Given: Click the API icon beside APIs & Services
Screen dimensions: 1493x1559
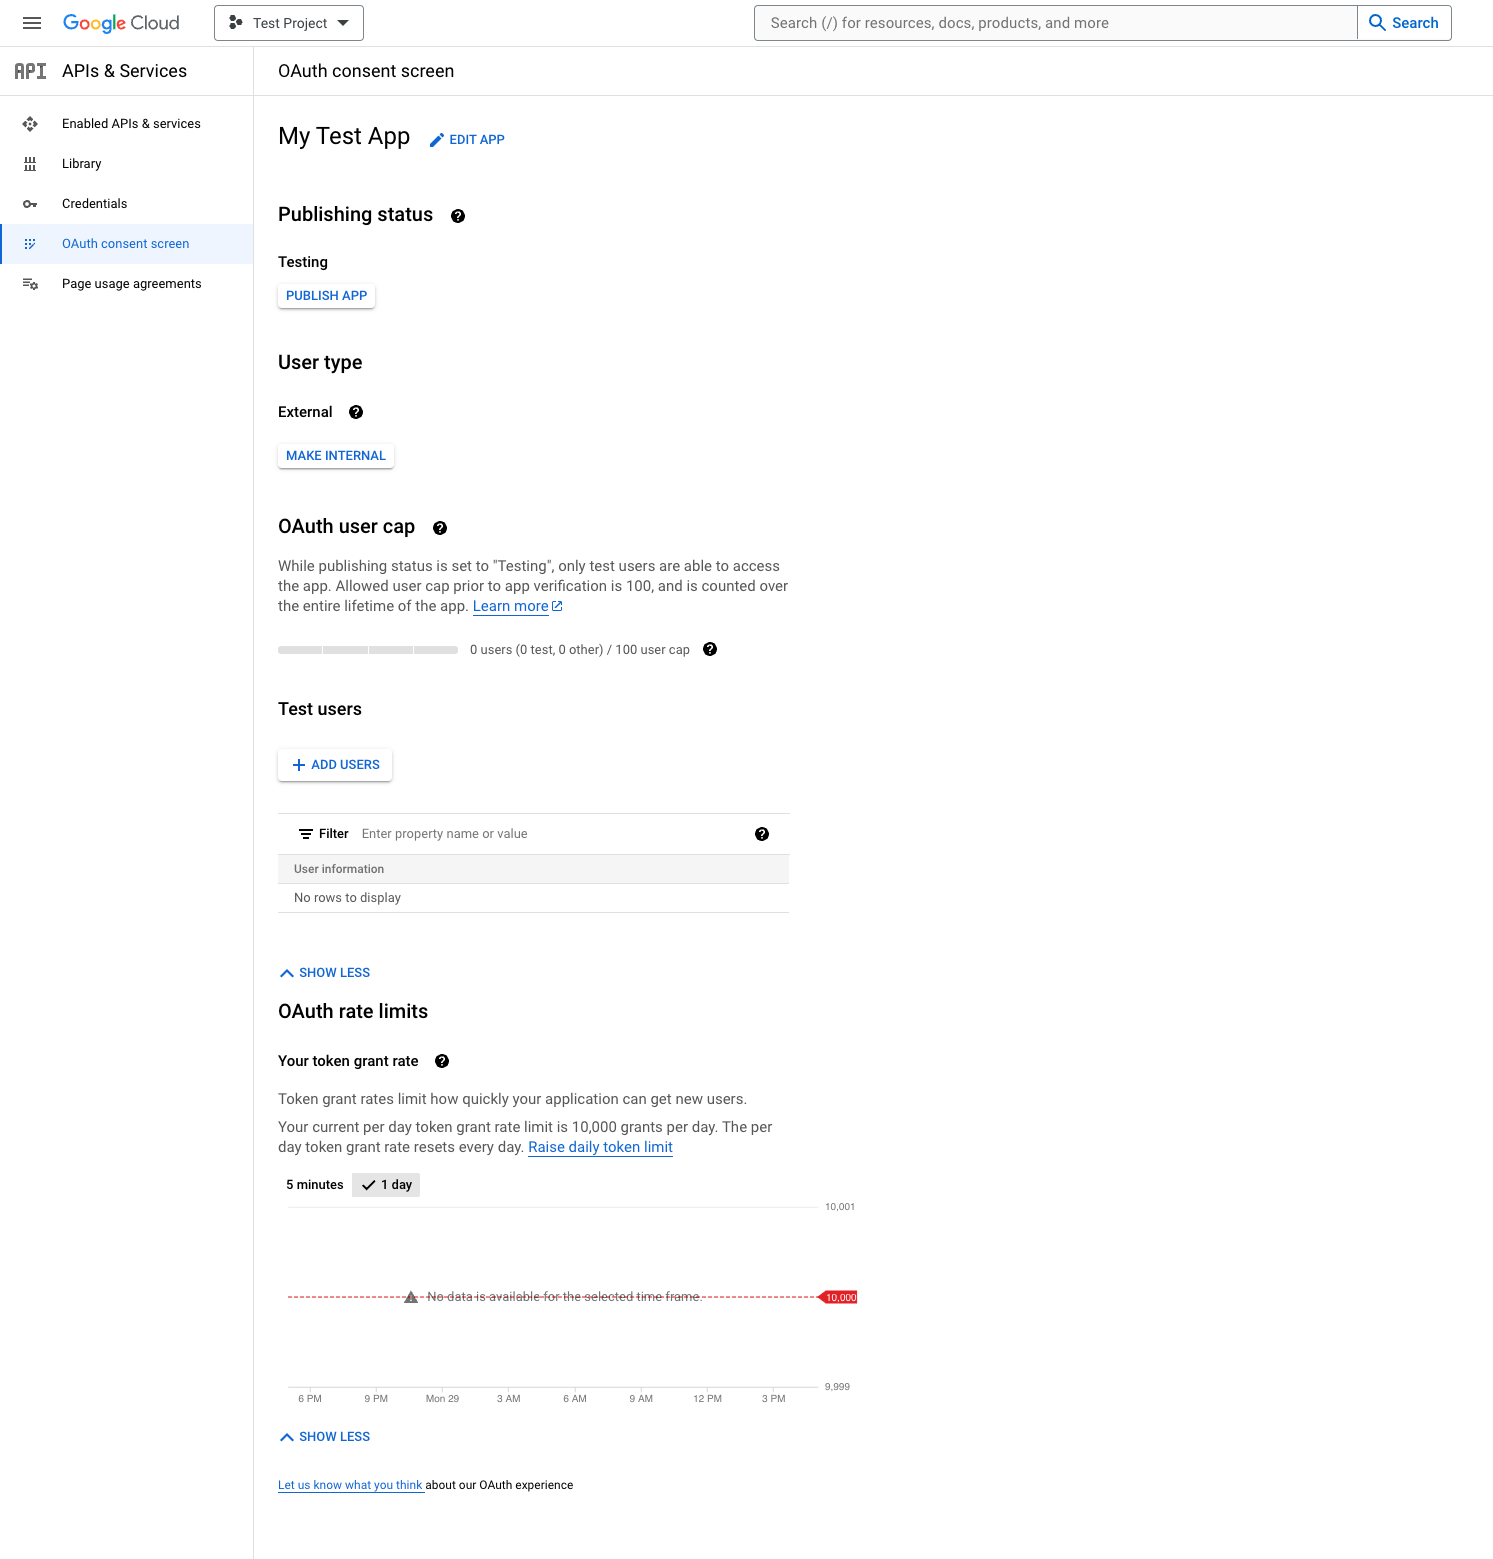Looking at the screenshot, I should [x=30, y=71].
